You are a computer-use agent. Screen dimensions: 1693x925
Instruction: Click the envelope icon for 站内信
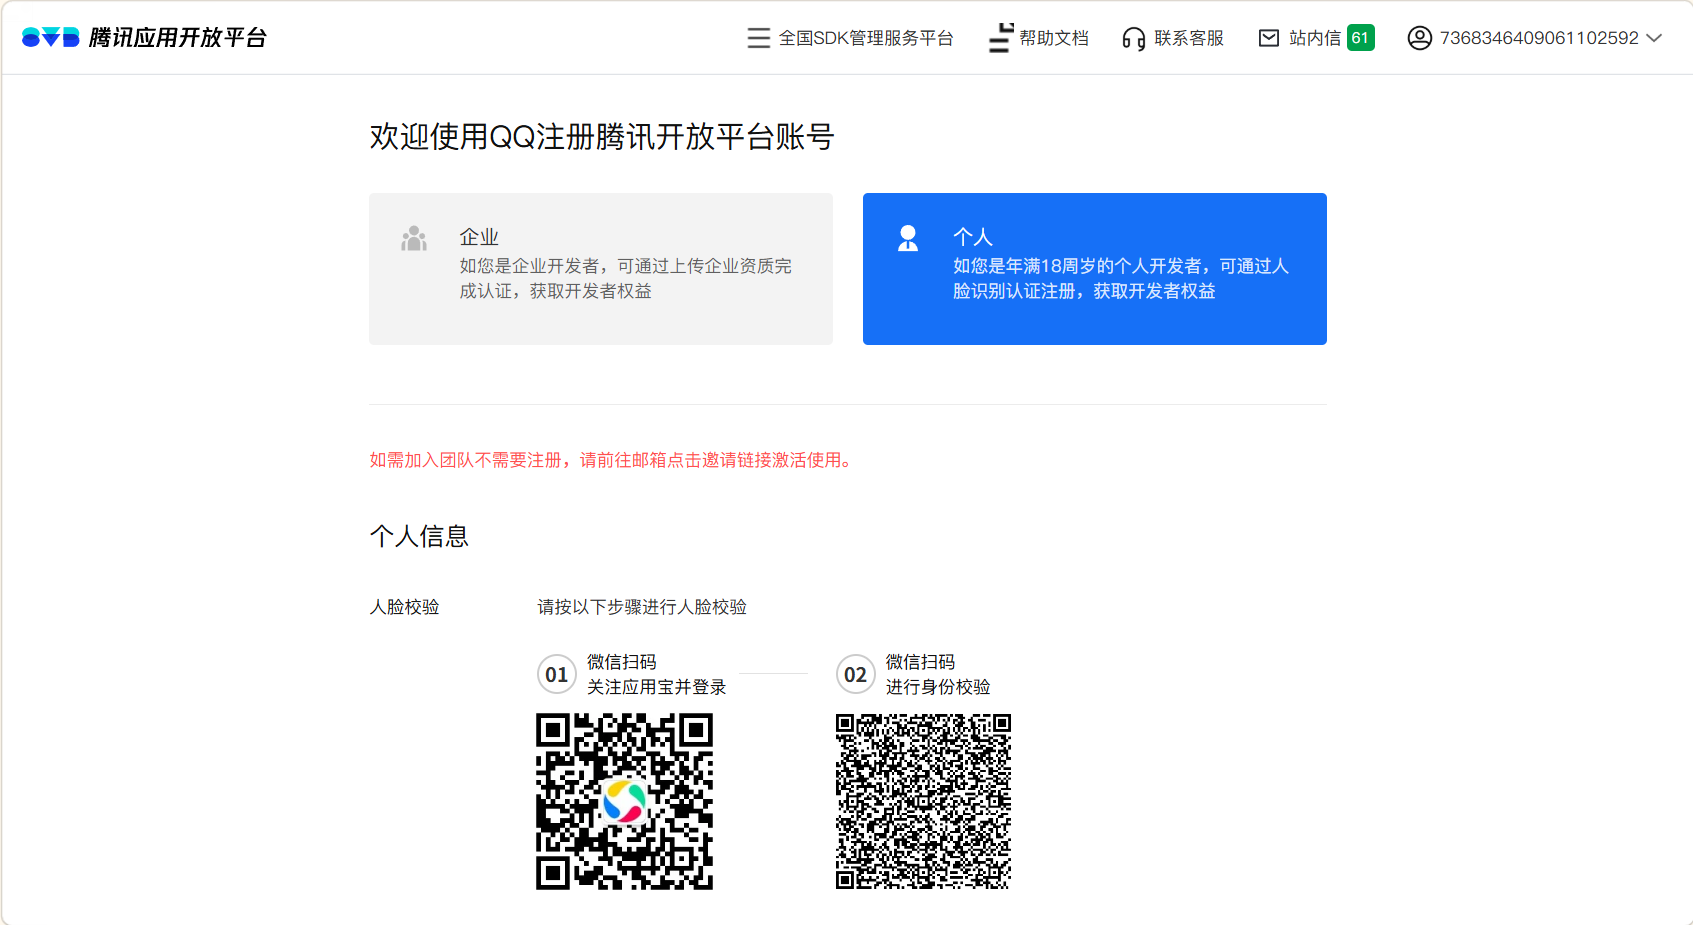pos(1268,38)
